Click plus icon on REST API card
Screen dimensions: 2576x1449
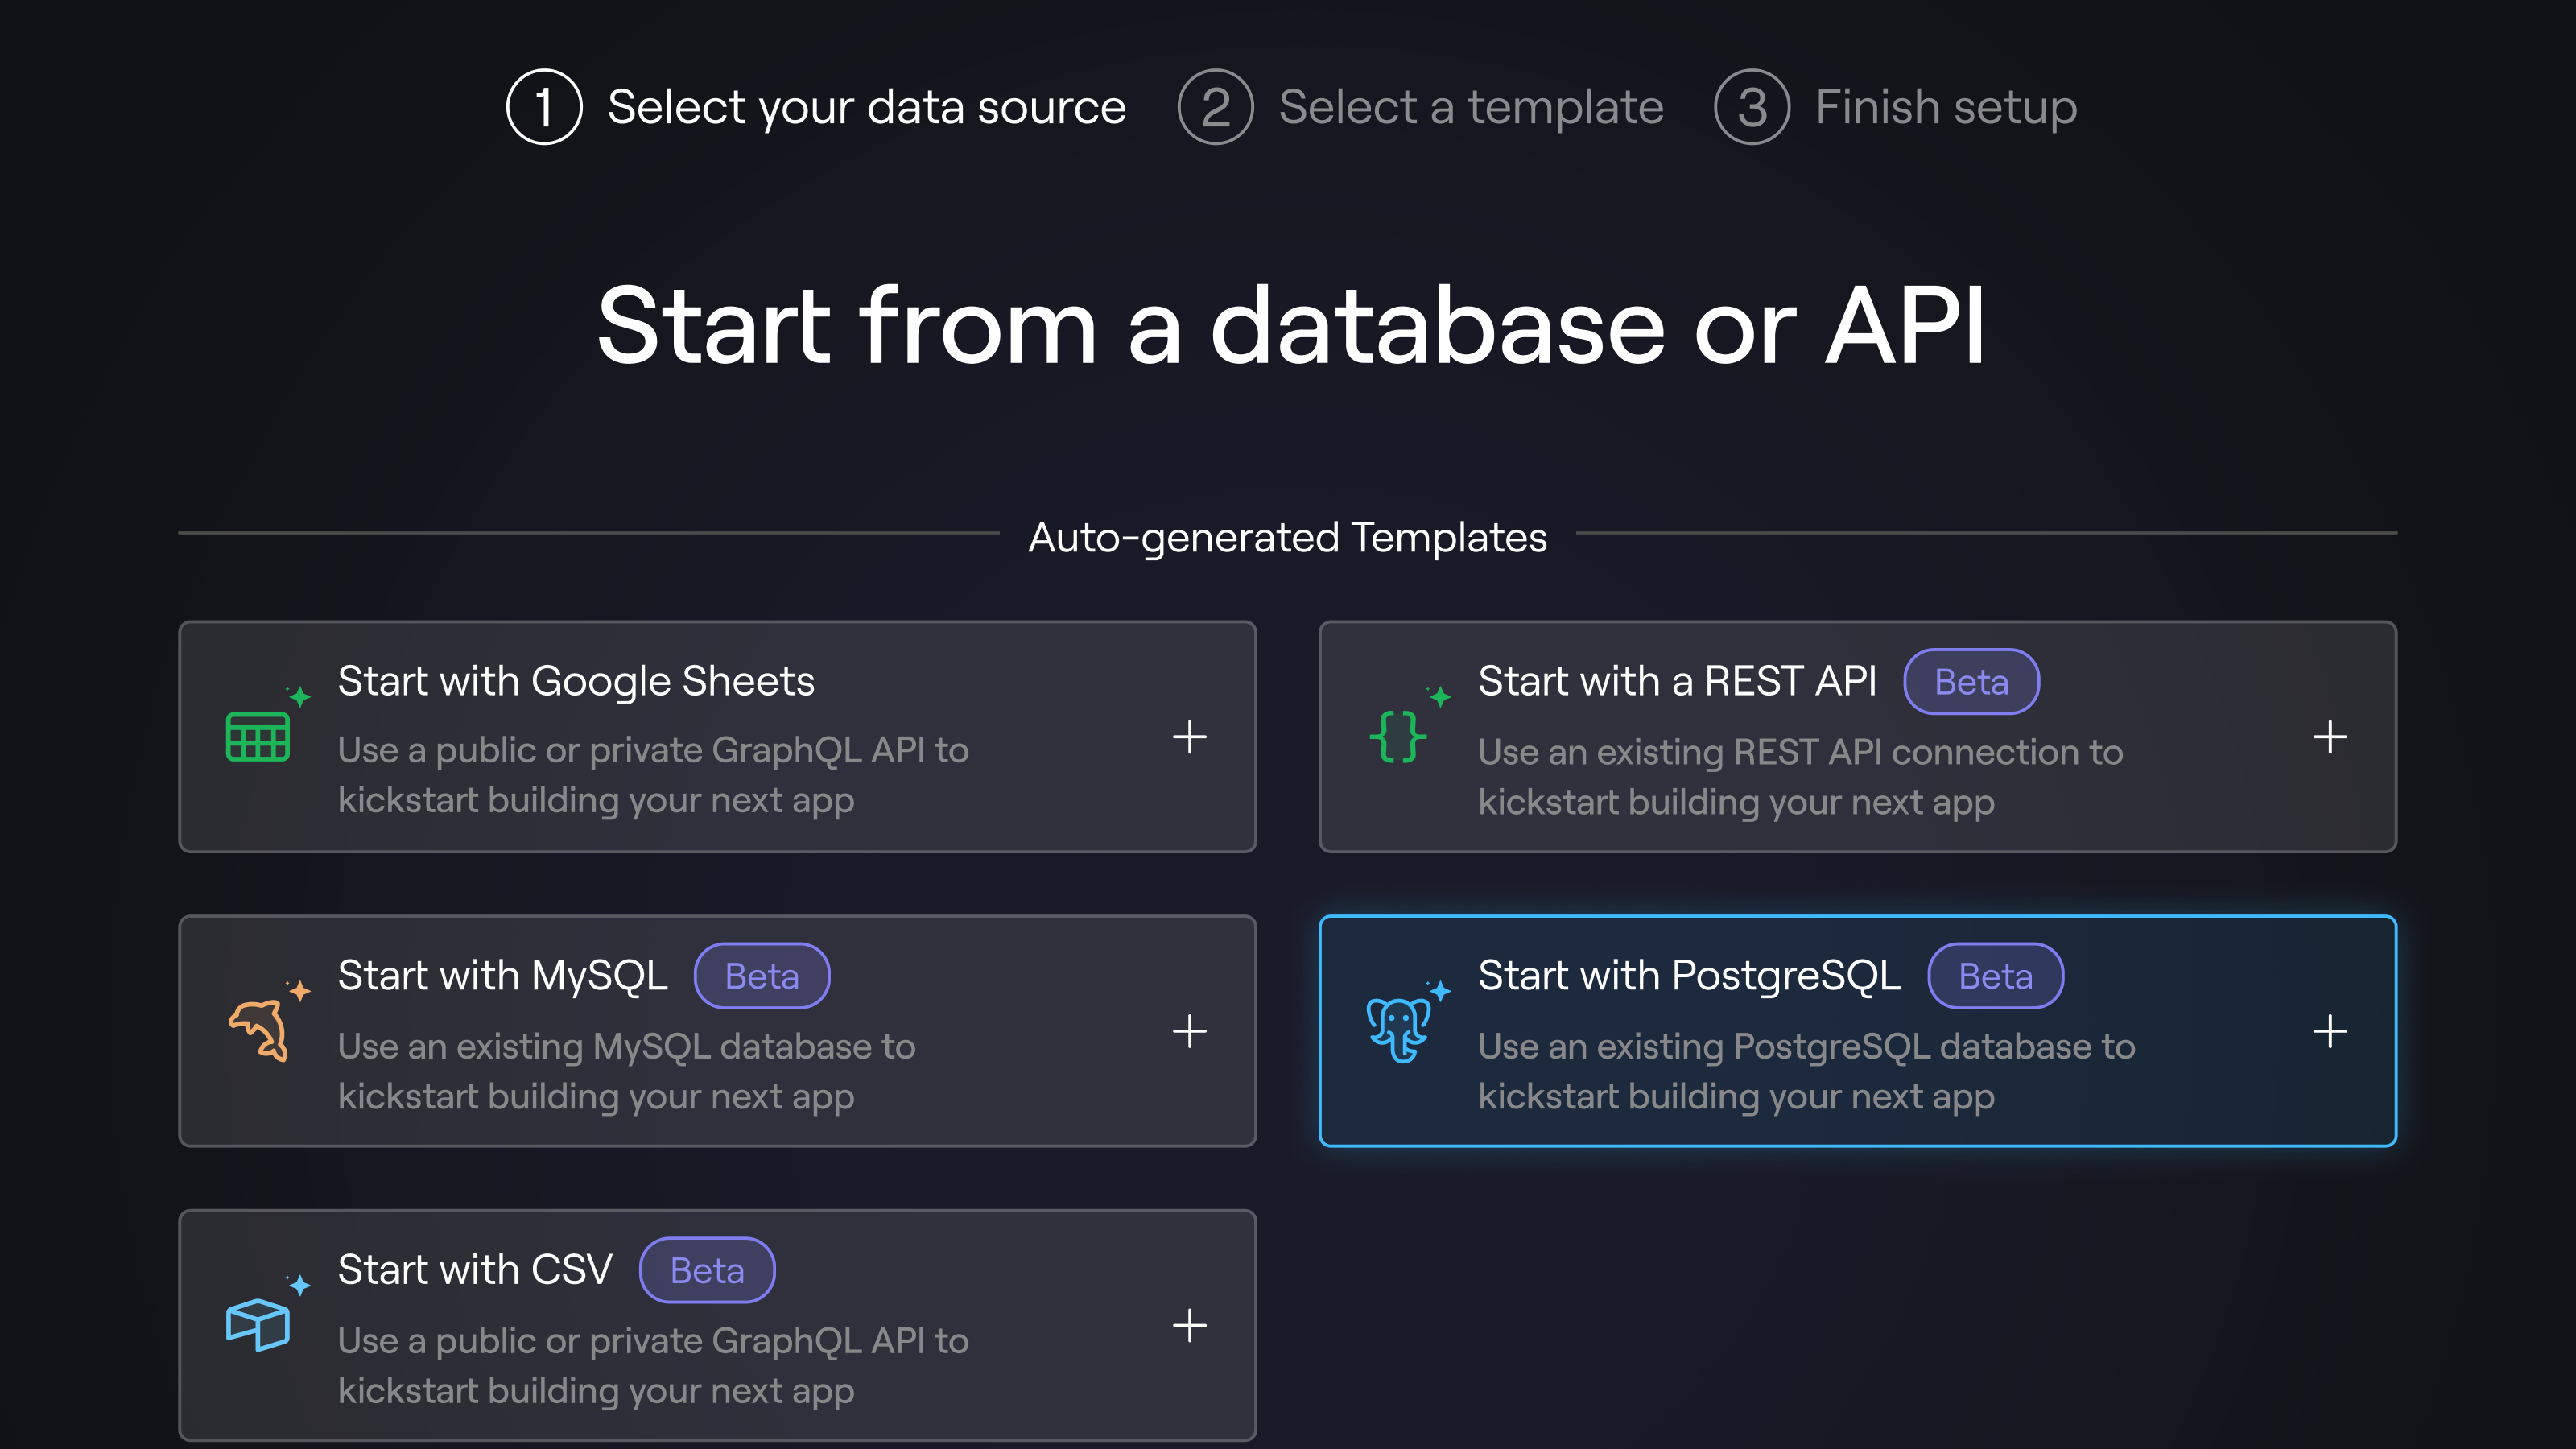tap(2330, 737)
